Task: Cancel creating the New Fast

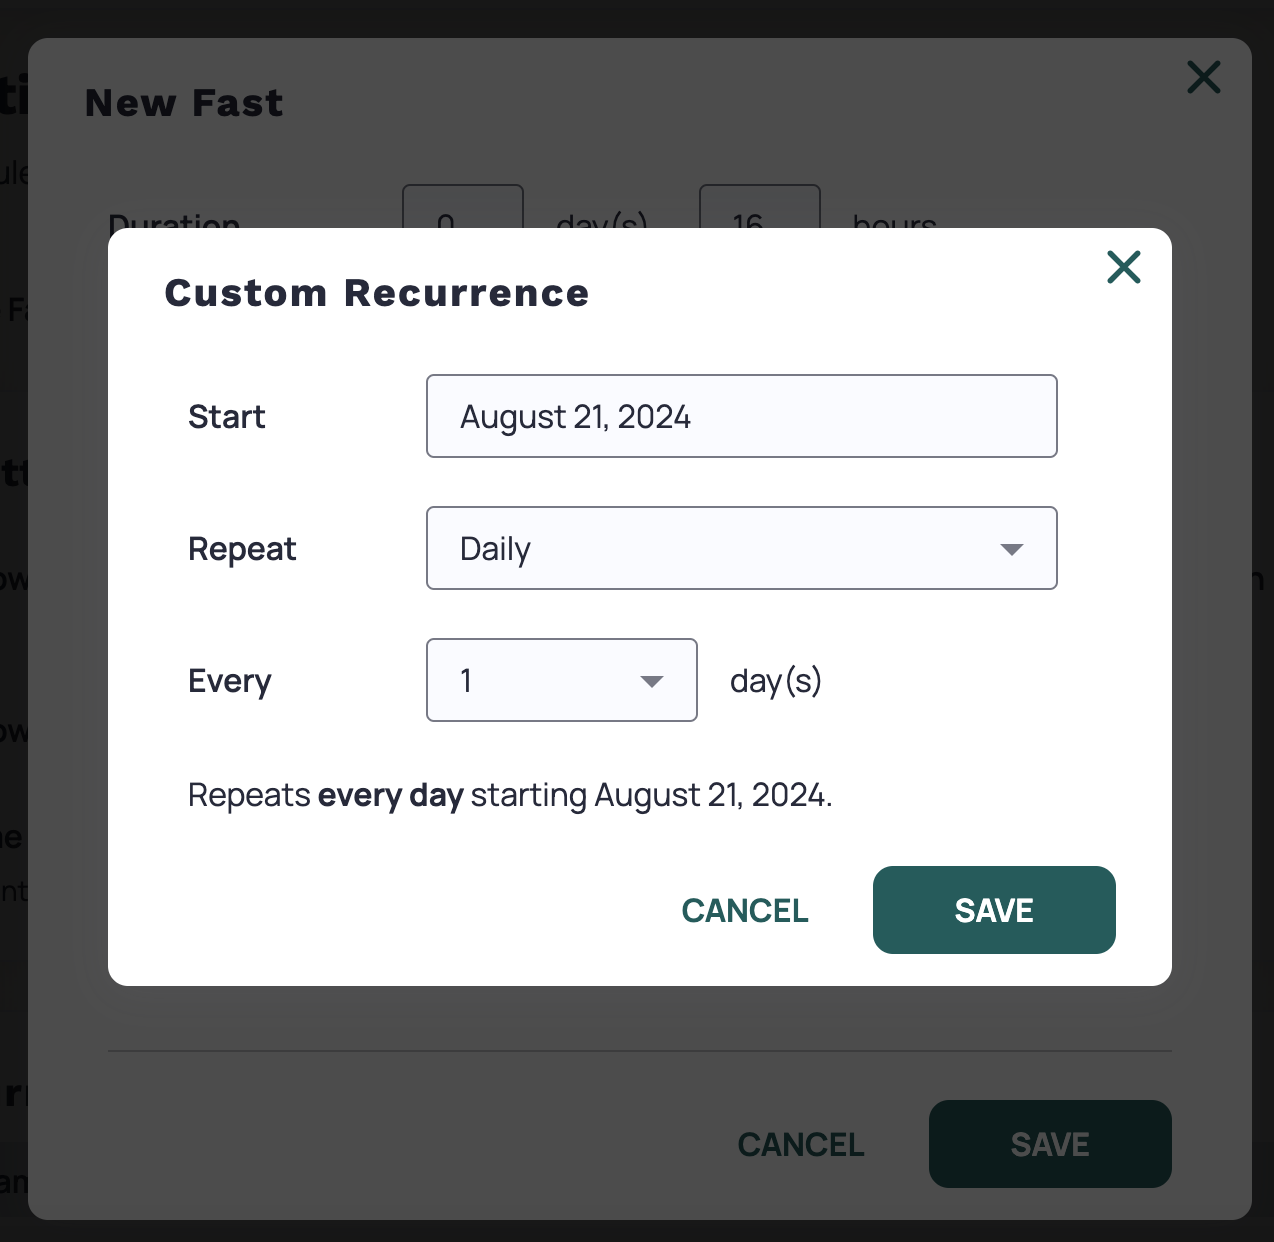Action: (x=800, y=1144)
